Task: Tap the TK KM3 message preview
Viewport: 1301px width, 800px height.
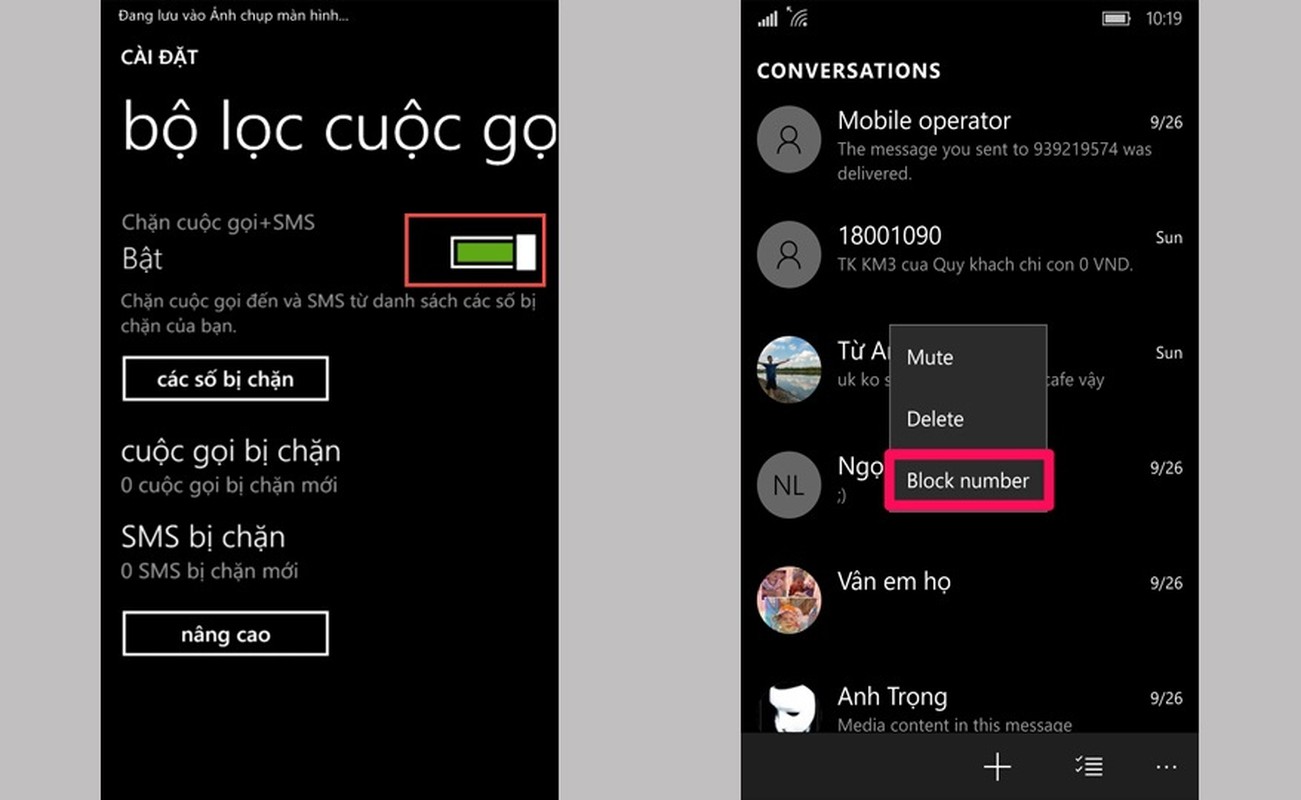Action: coord(984,265)
